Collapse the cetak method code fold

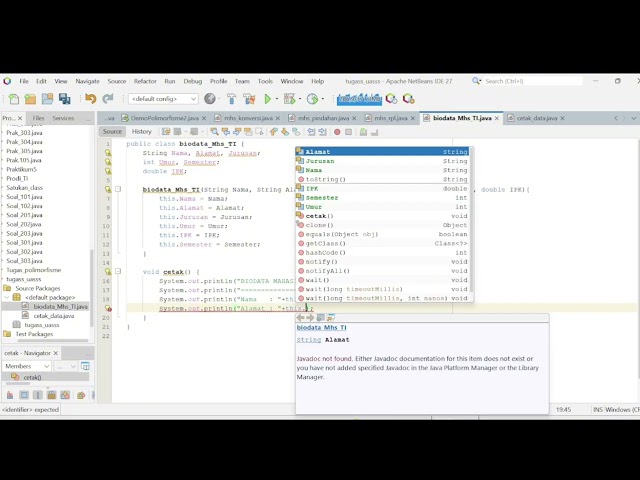coord(118,271)
